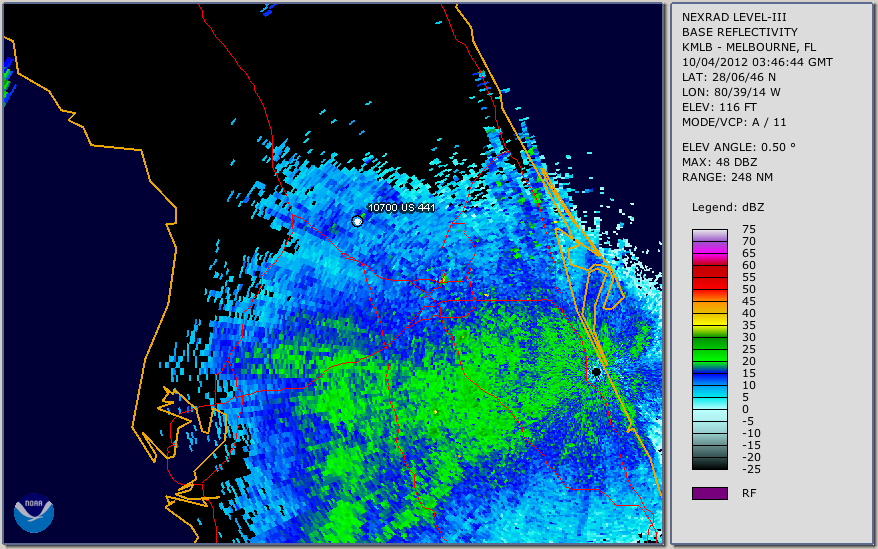The image size is (878, 549).
Task: Click the '10700 US 441' map label
Action: (x=401, y=207)
